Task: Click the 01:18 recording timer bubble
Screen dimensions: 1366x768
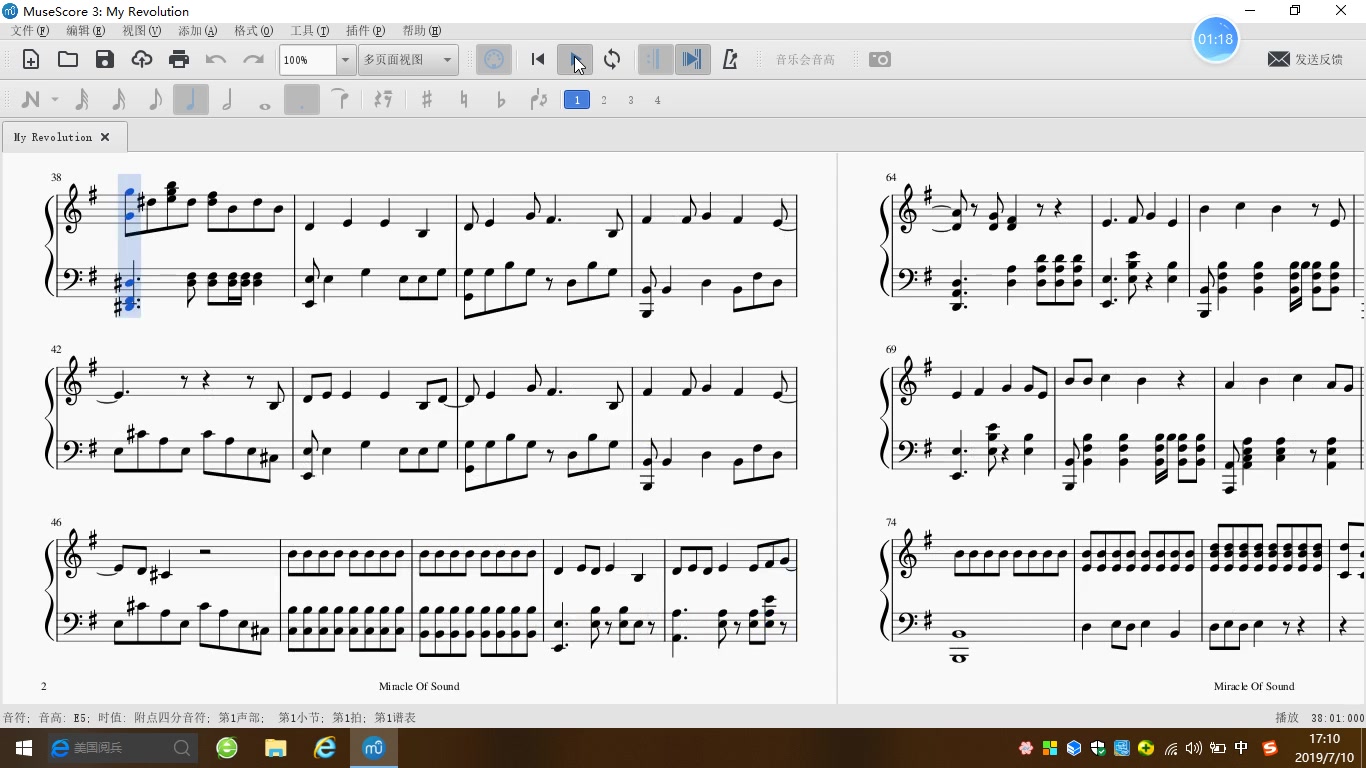Action: pyautogui.click(x=1216, y=39)
